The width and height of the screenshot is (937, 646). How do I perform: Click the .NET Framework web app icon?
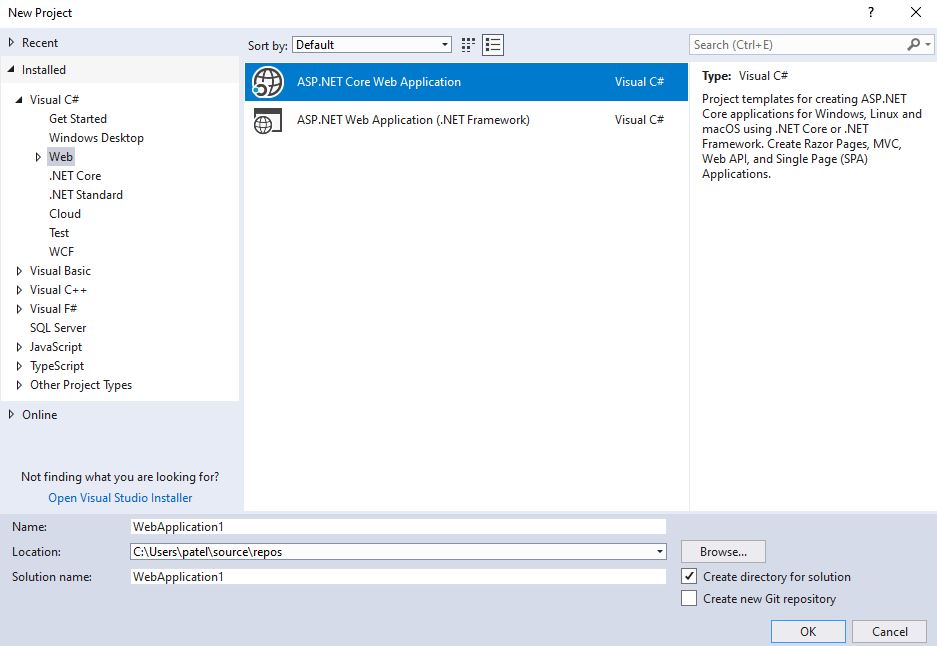point(267,120)
